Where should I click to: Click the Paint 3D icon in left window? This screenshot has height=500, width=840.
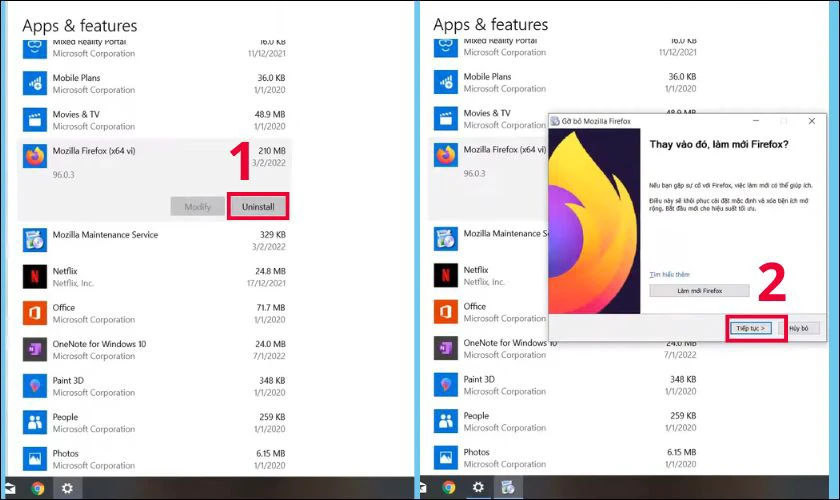pyautogui.click(x=35, y=386)
